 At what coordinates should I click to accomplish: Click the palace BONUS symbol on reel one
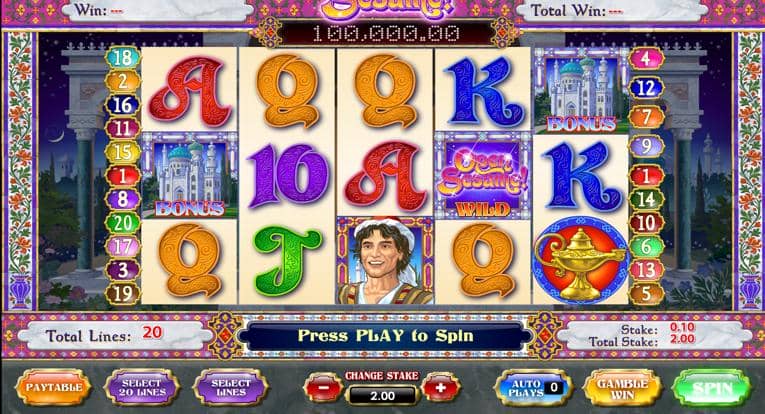pos(189,176)
